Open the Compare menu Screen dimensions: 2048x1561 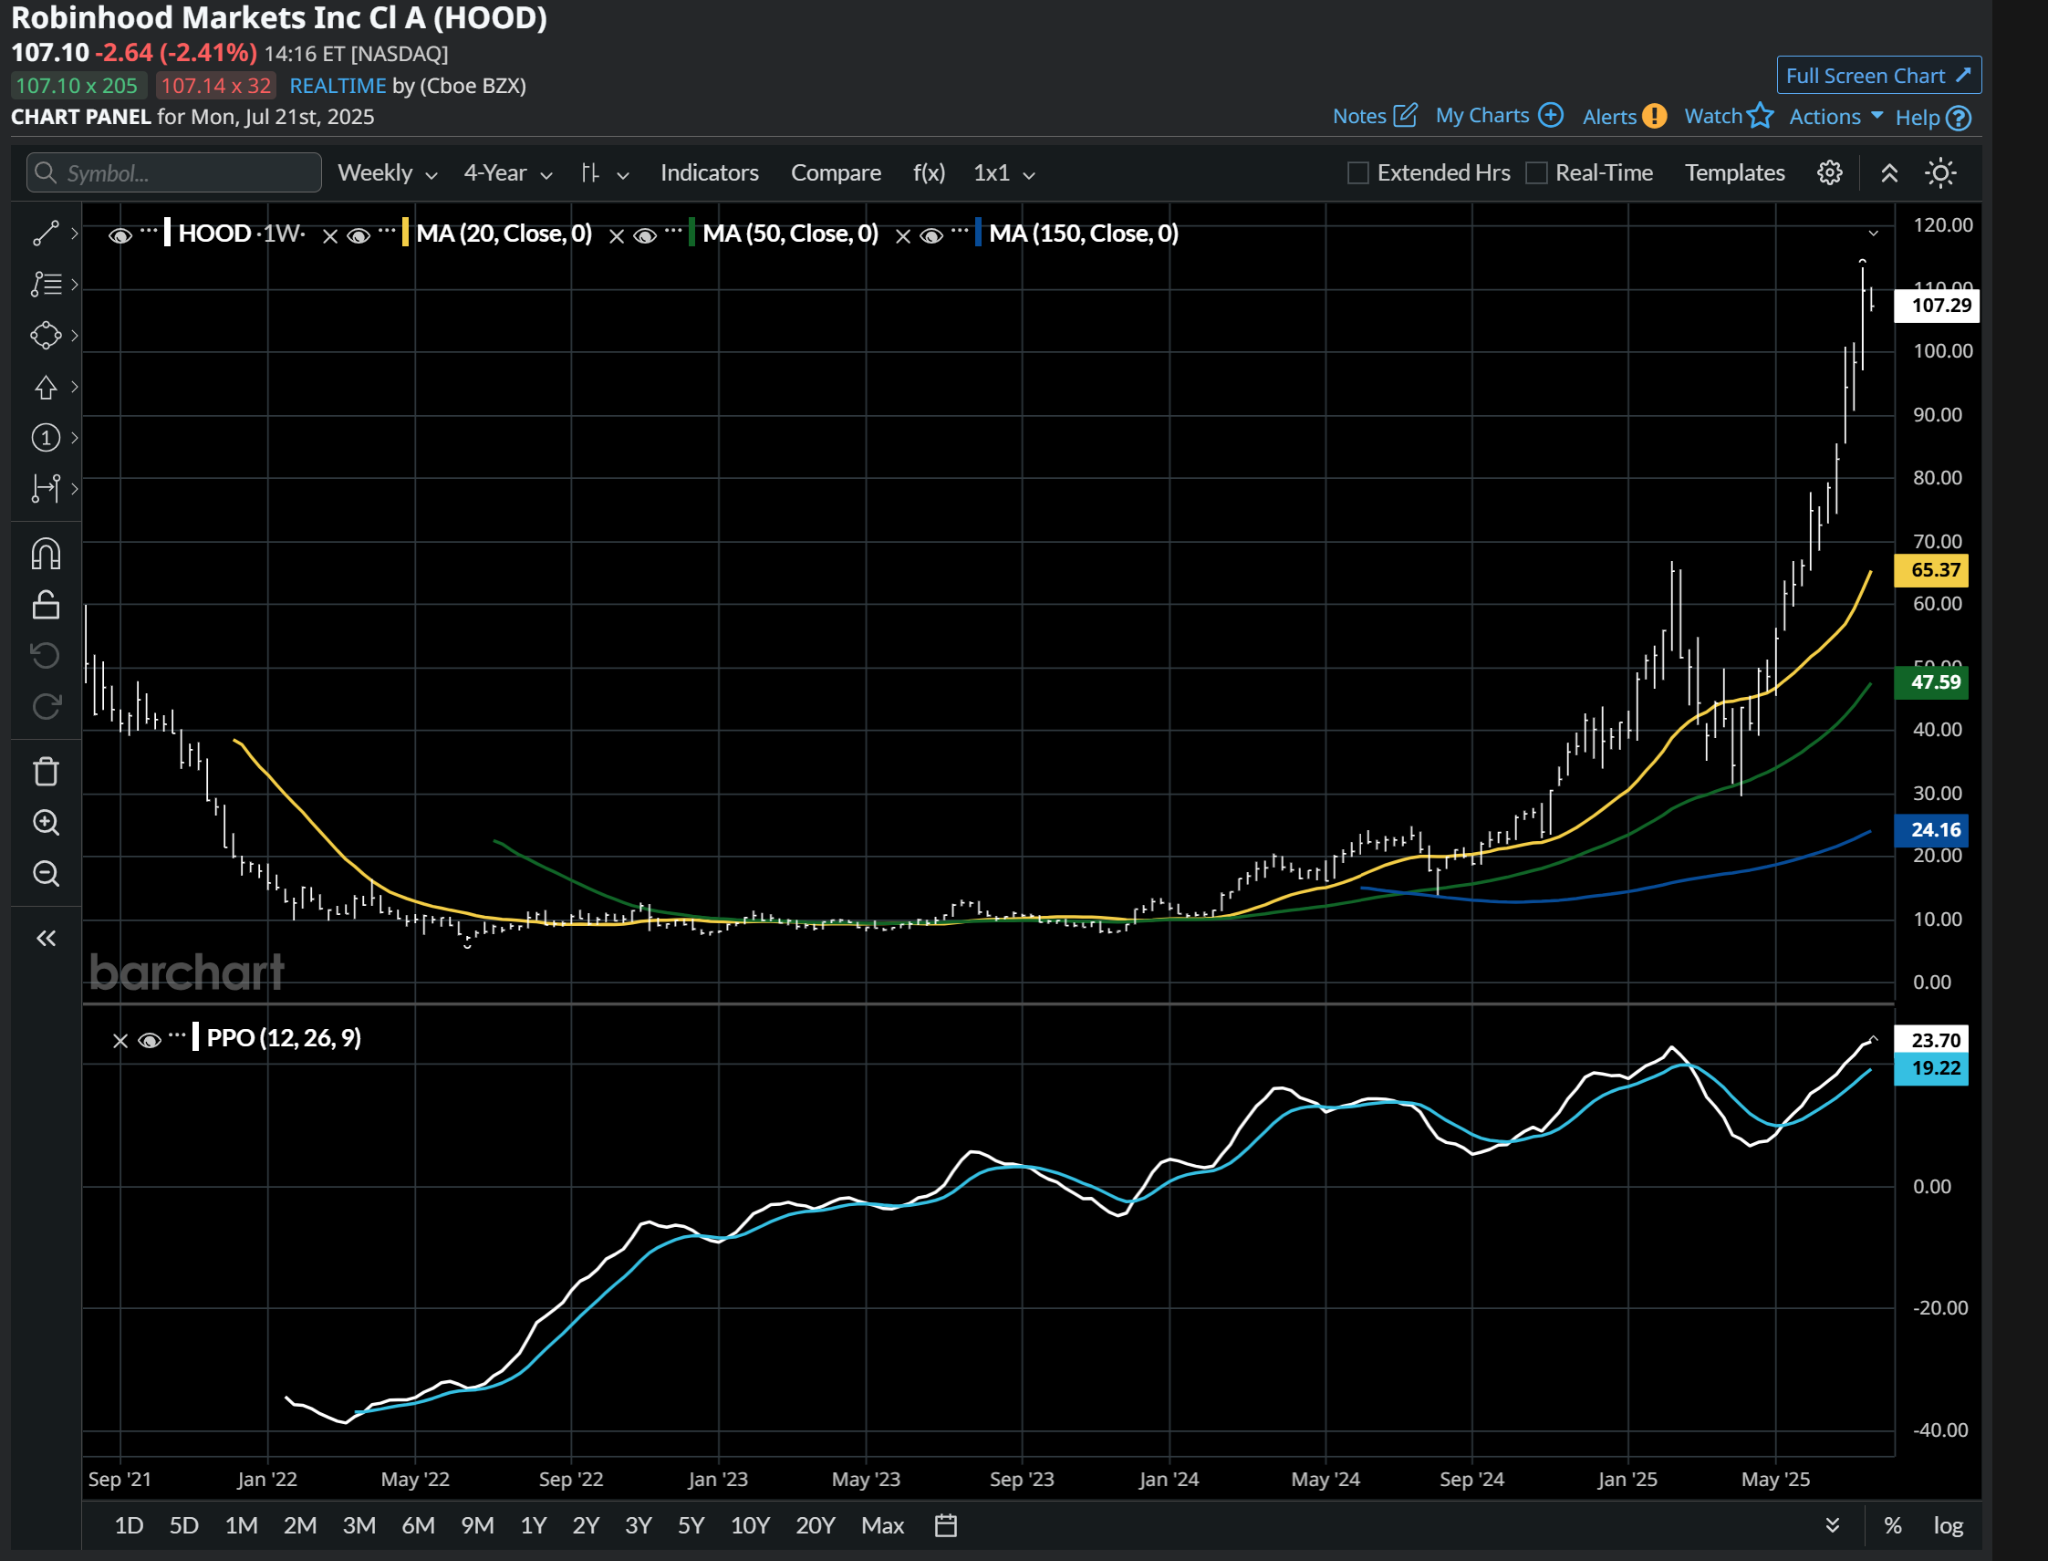click(836, 173)
